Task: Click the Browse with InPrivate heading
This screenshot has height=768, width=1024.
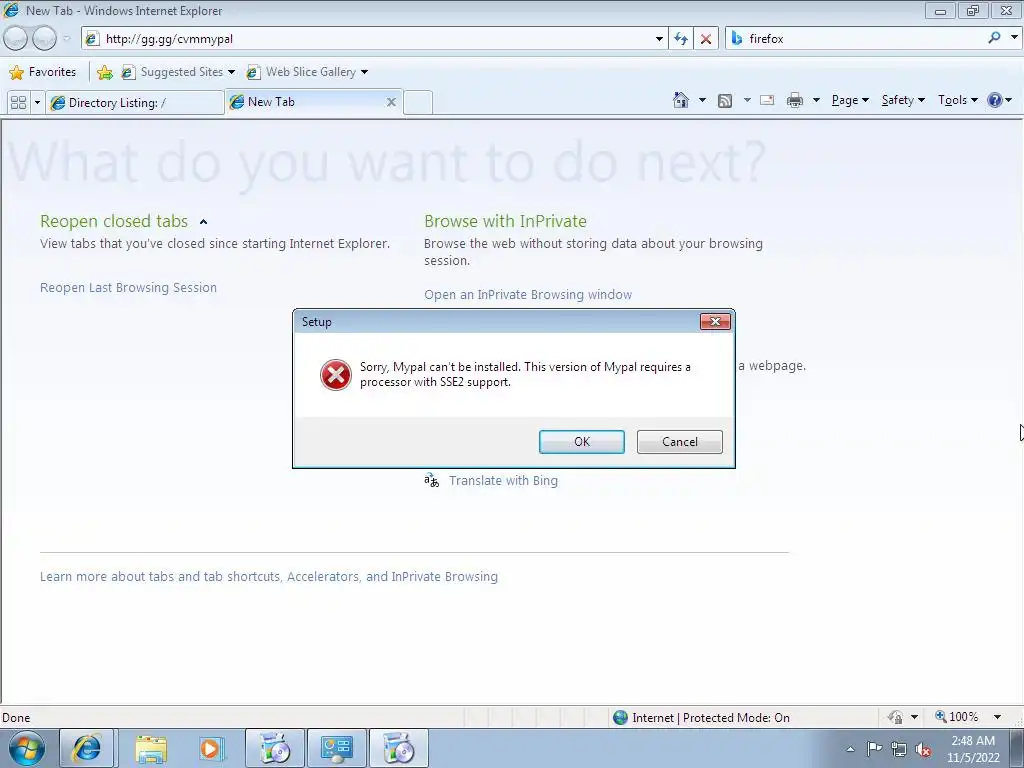Action: click(505, 221)
